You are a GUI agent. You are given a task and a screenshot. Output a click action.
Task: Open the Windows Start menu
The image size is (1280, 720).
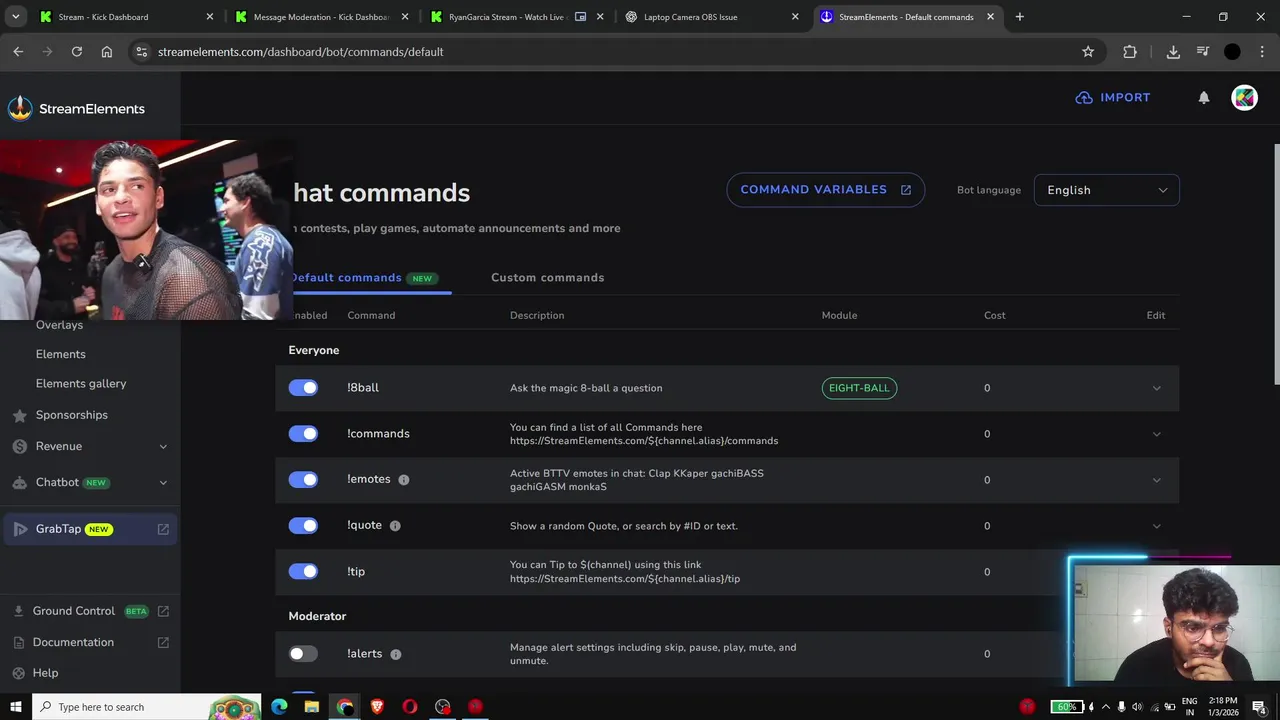click(x=15, y=707)
